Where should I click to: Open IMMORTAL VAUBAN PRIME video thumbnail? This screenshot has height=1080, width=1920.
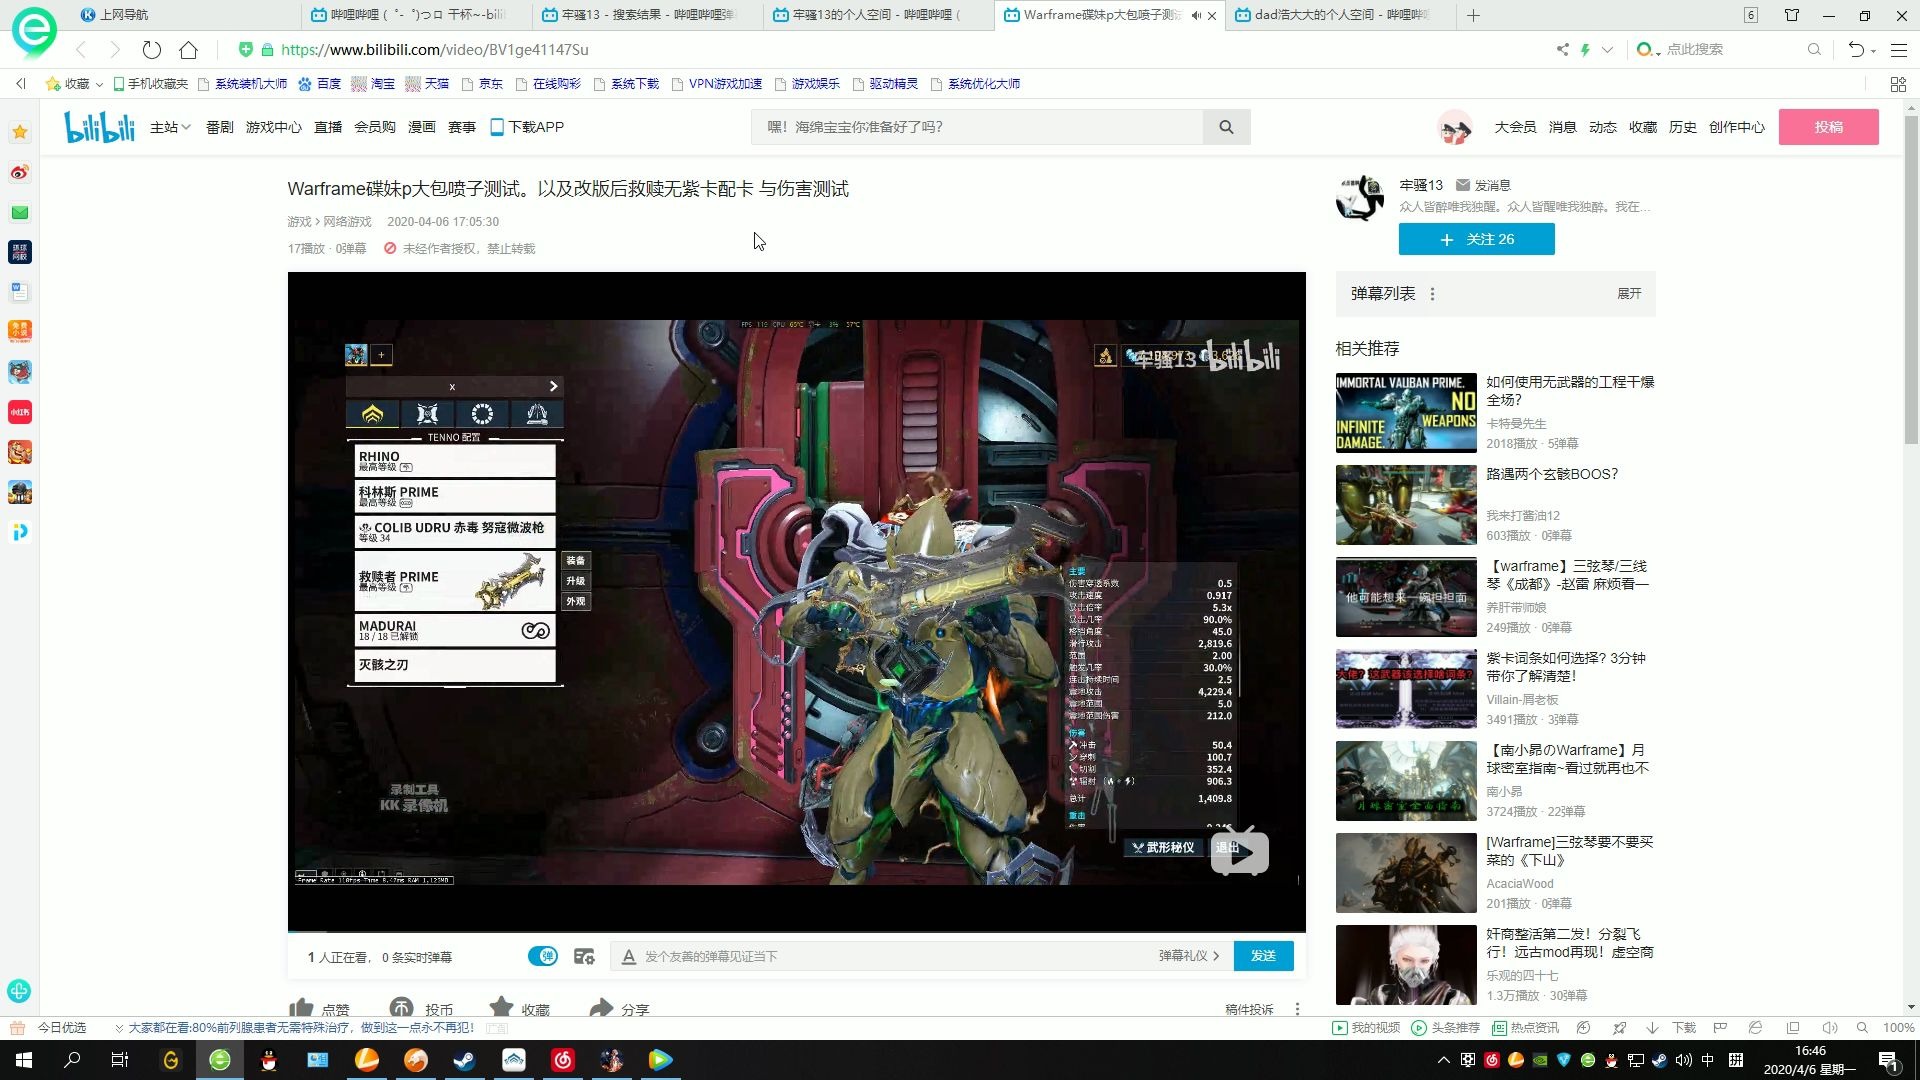point(1406,413)
